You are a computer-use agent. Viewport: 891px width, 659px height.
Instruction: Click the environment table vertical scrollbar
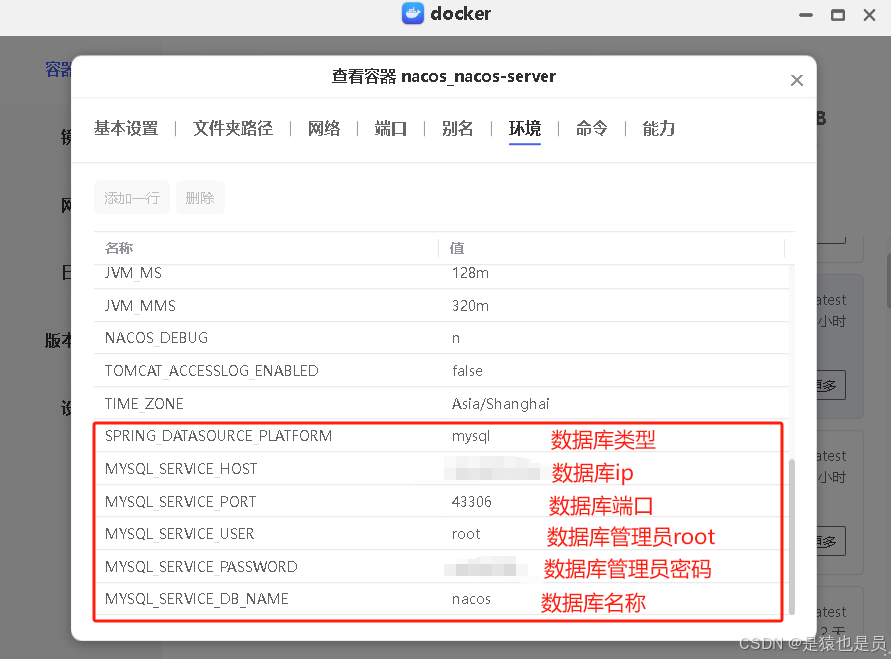[792, 536]
